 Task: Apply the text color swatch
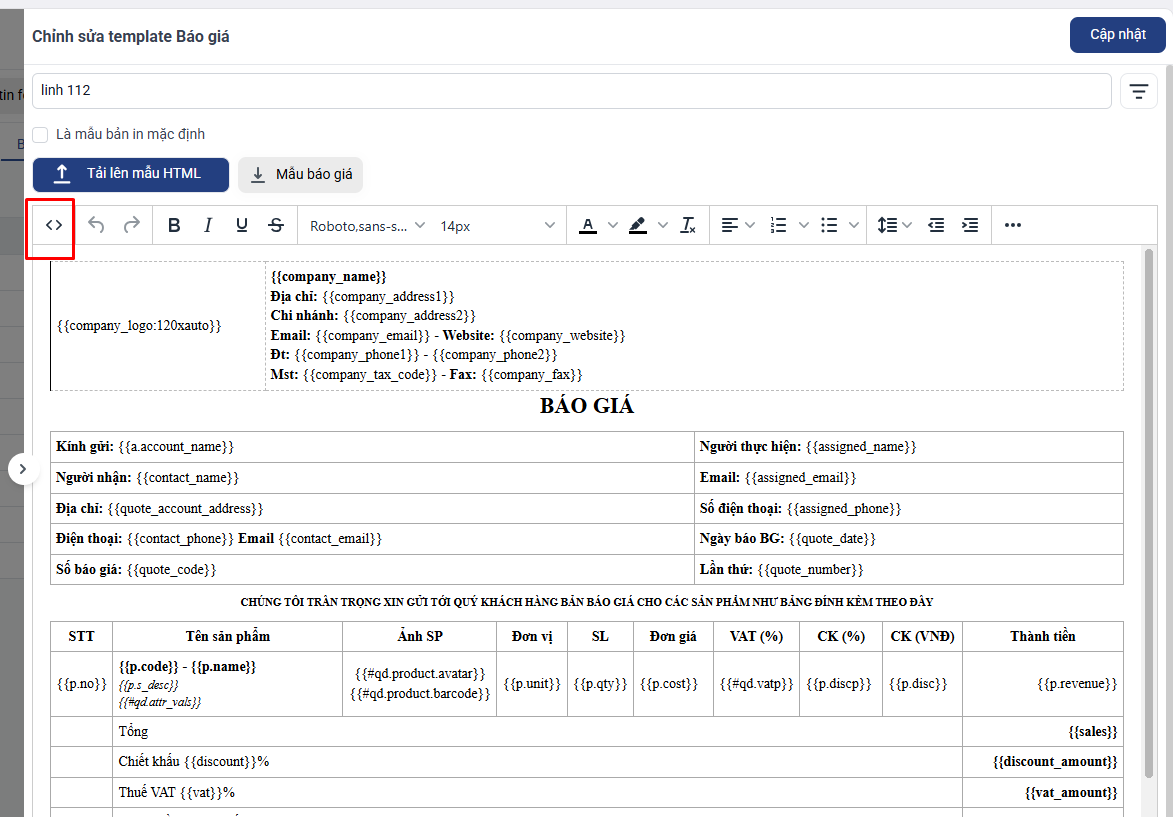tap(588, 226)
